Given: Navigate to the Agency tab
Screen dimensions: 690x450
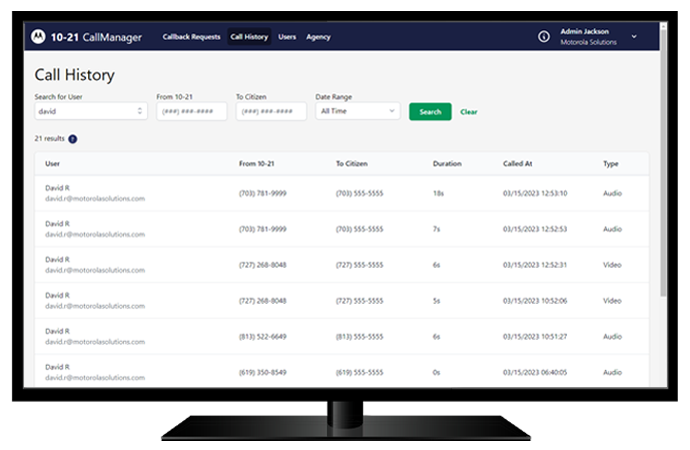Looking at the screenshot, I should tap(318, 37).
